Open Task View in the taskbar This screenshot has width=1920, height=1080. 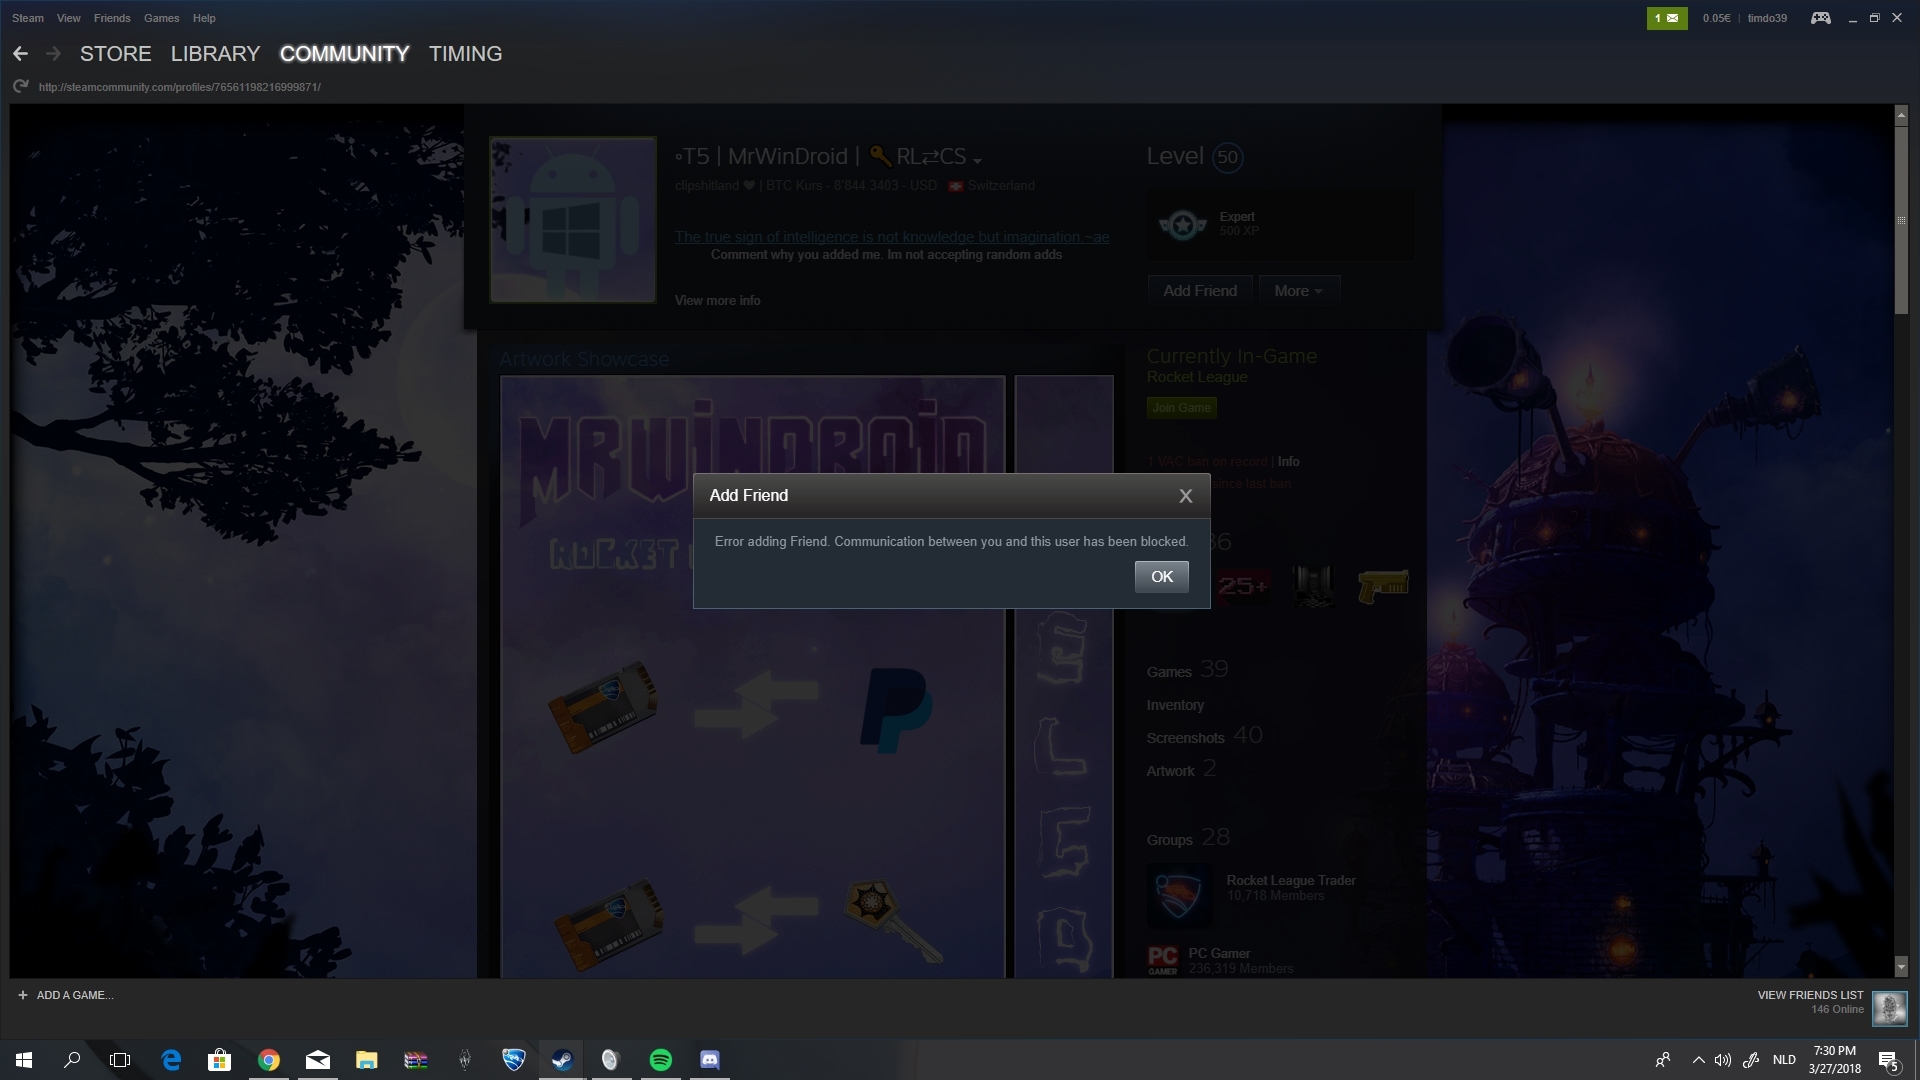[120, 1060]
